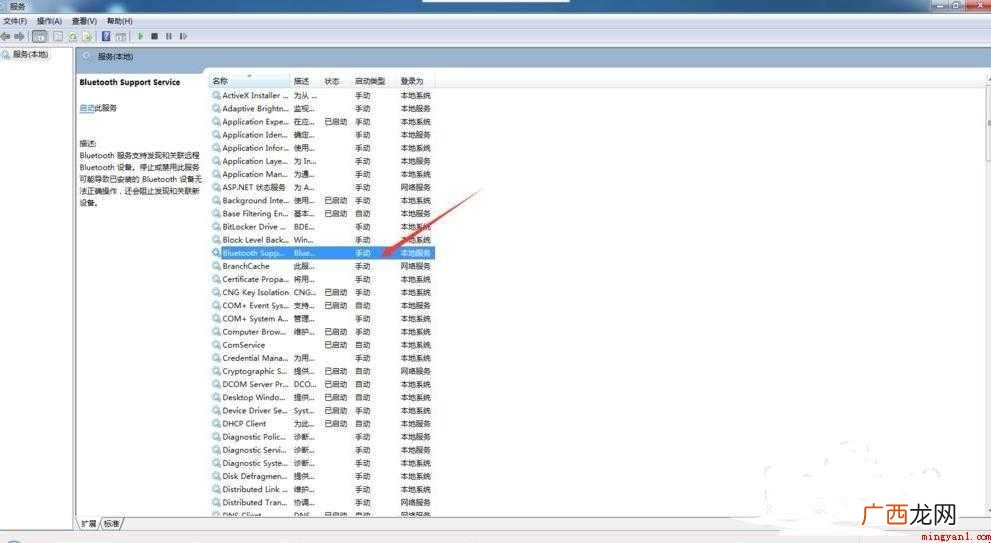The height and width of the screenshot is (543, 991).
Task: Select the Application Iden... service row
Action: point(322,135)
